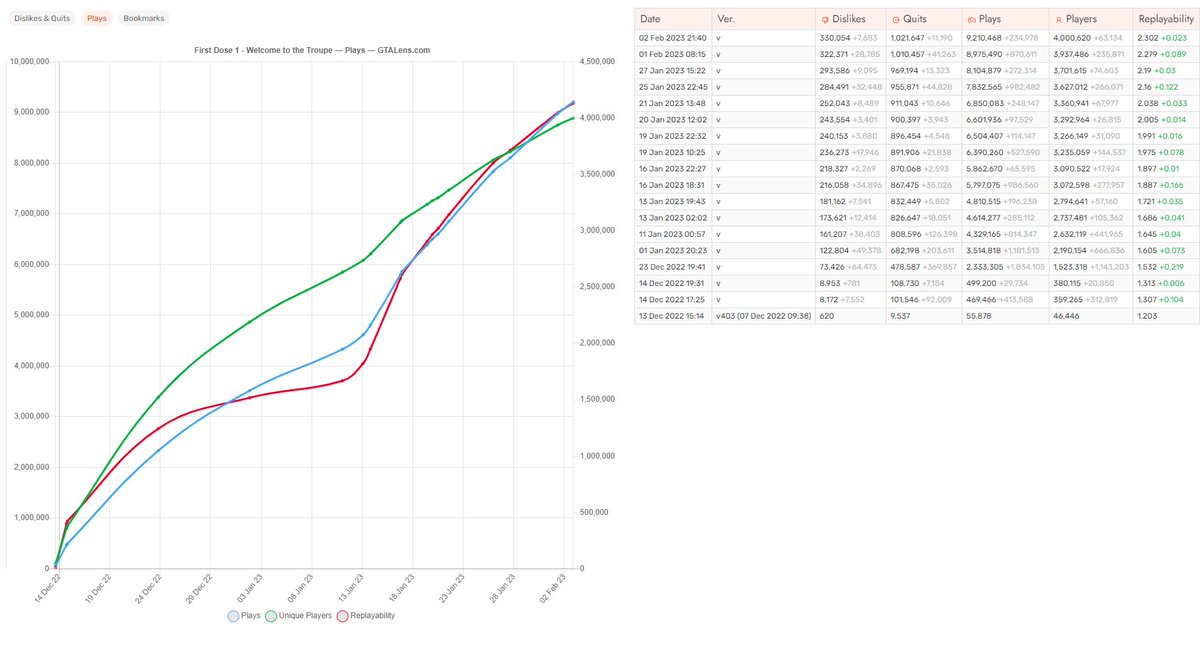Click the 4,000,620 players value
1200x649 pixels.
coord(1073,37)
